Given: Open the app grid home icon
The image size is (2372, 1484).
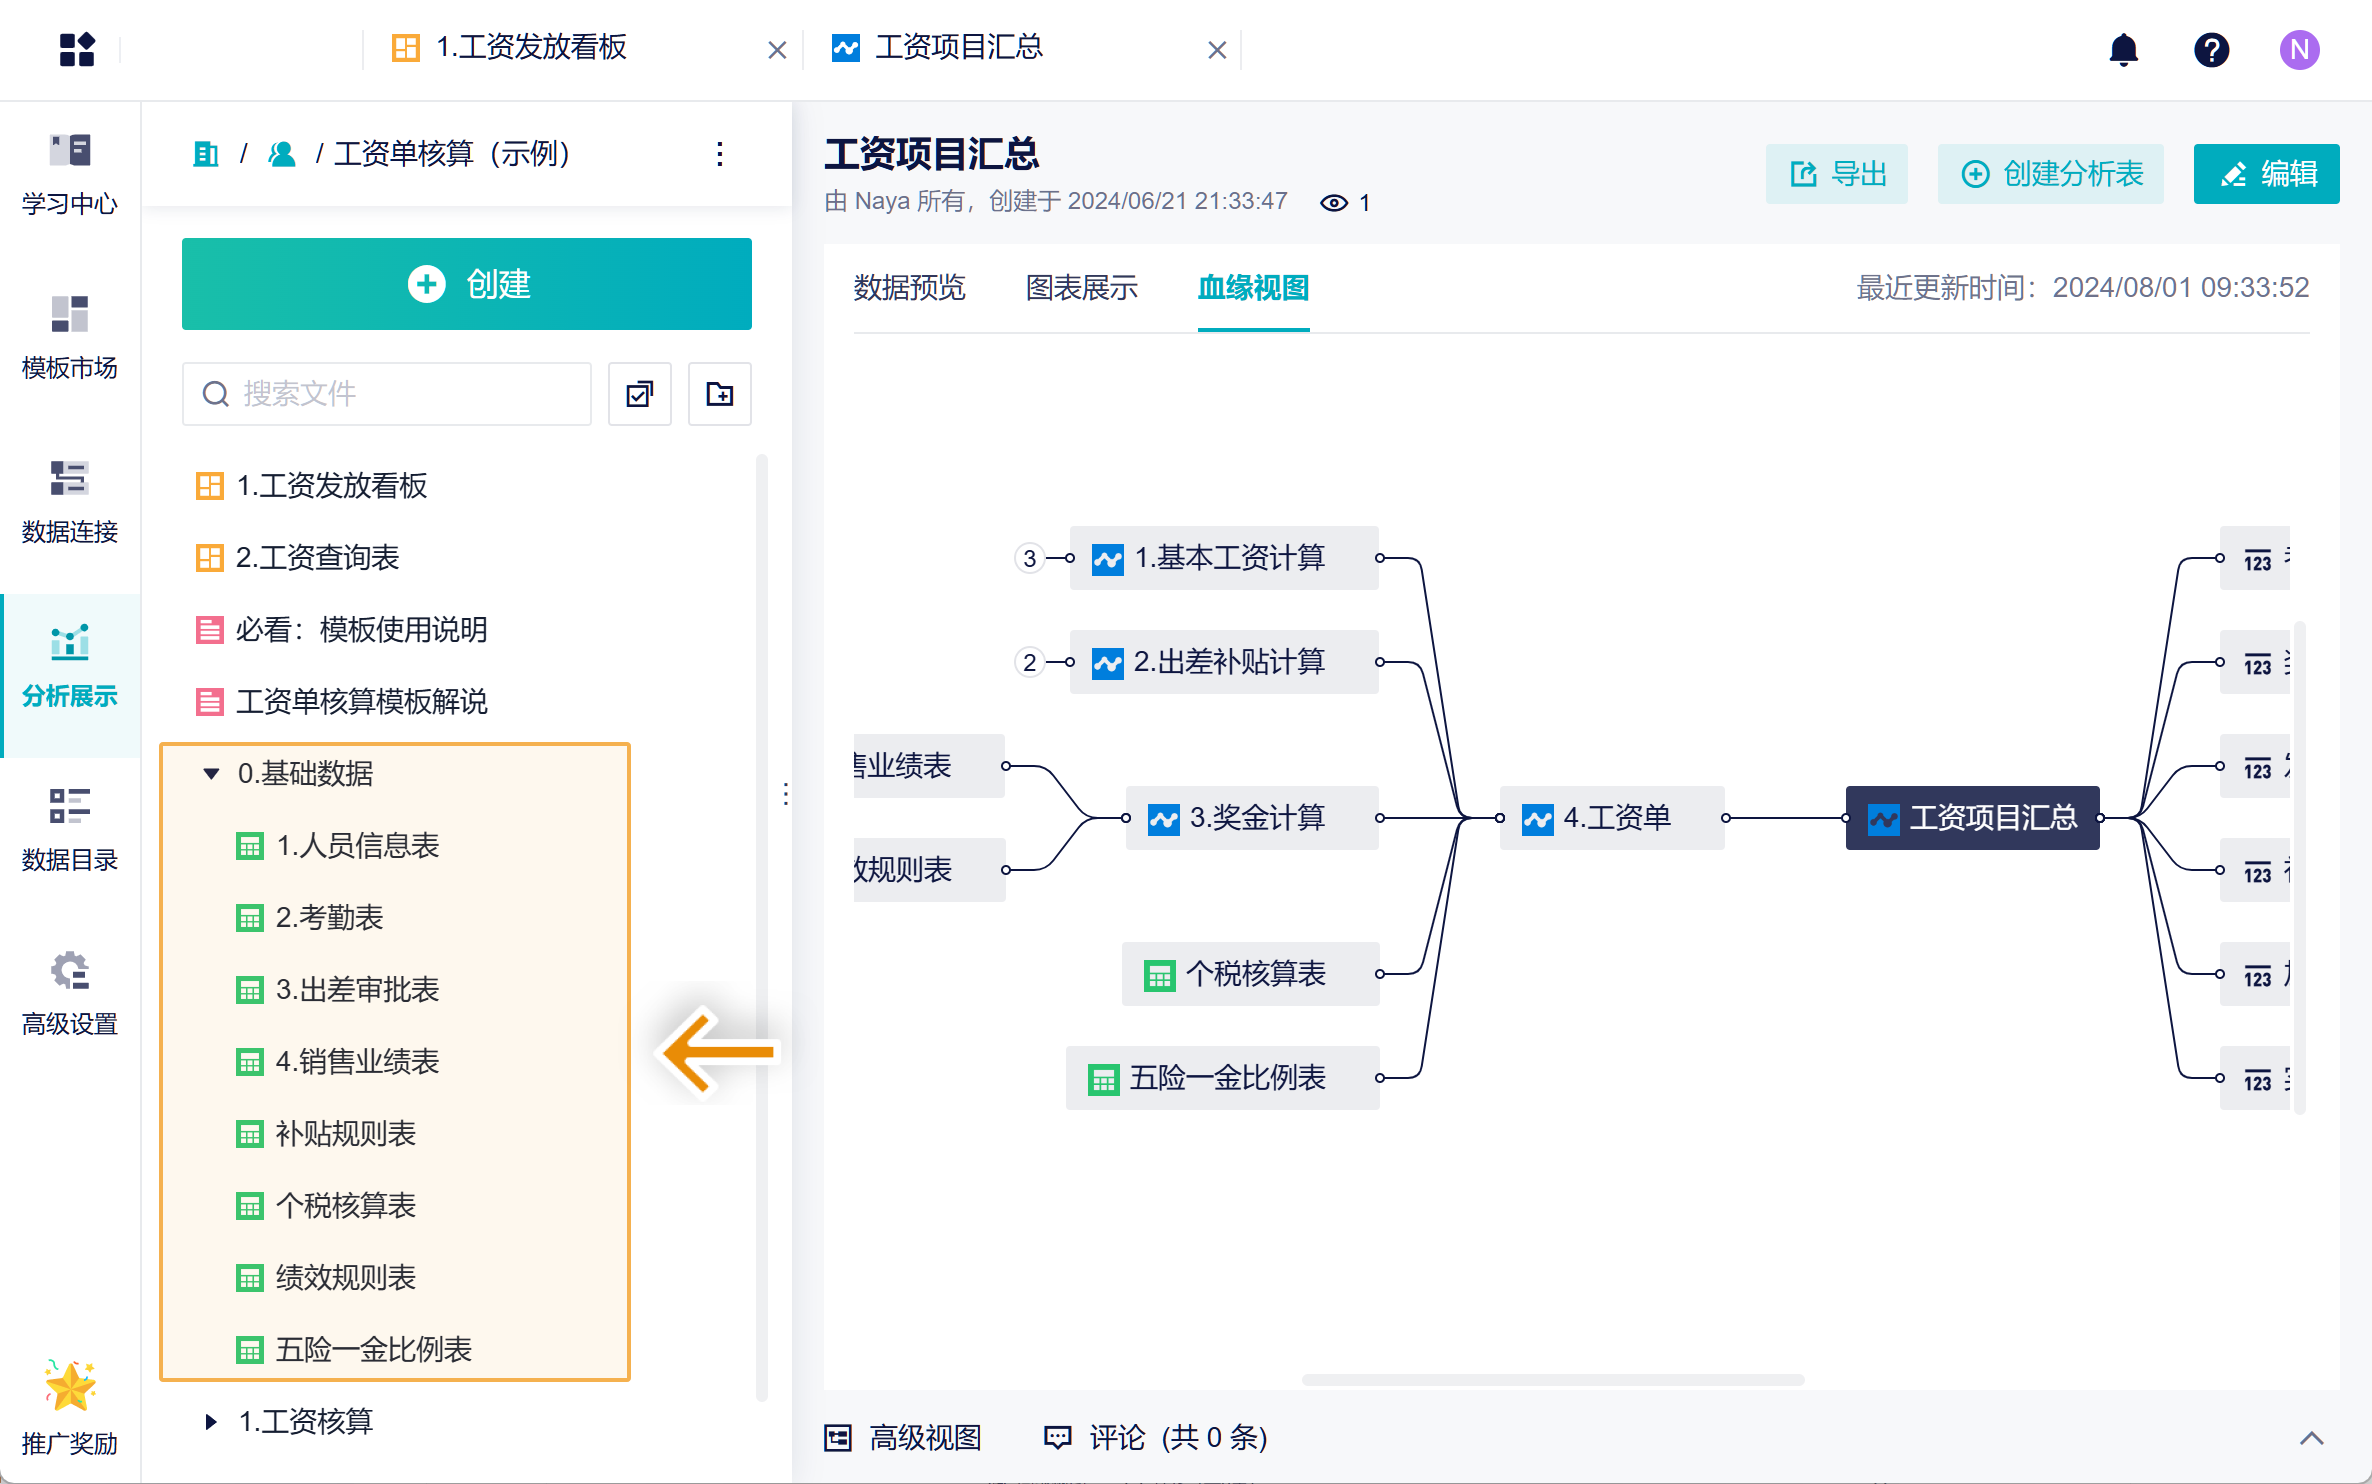Looking at the screenshot, I should click(76, 49).
